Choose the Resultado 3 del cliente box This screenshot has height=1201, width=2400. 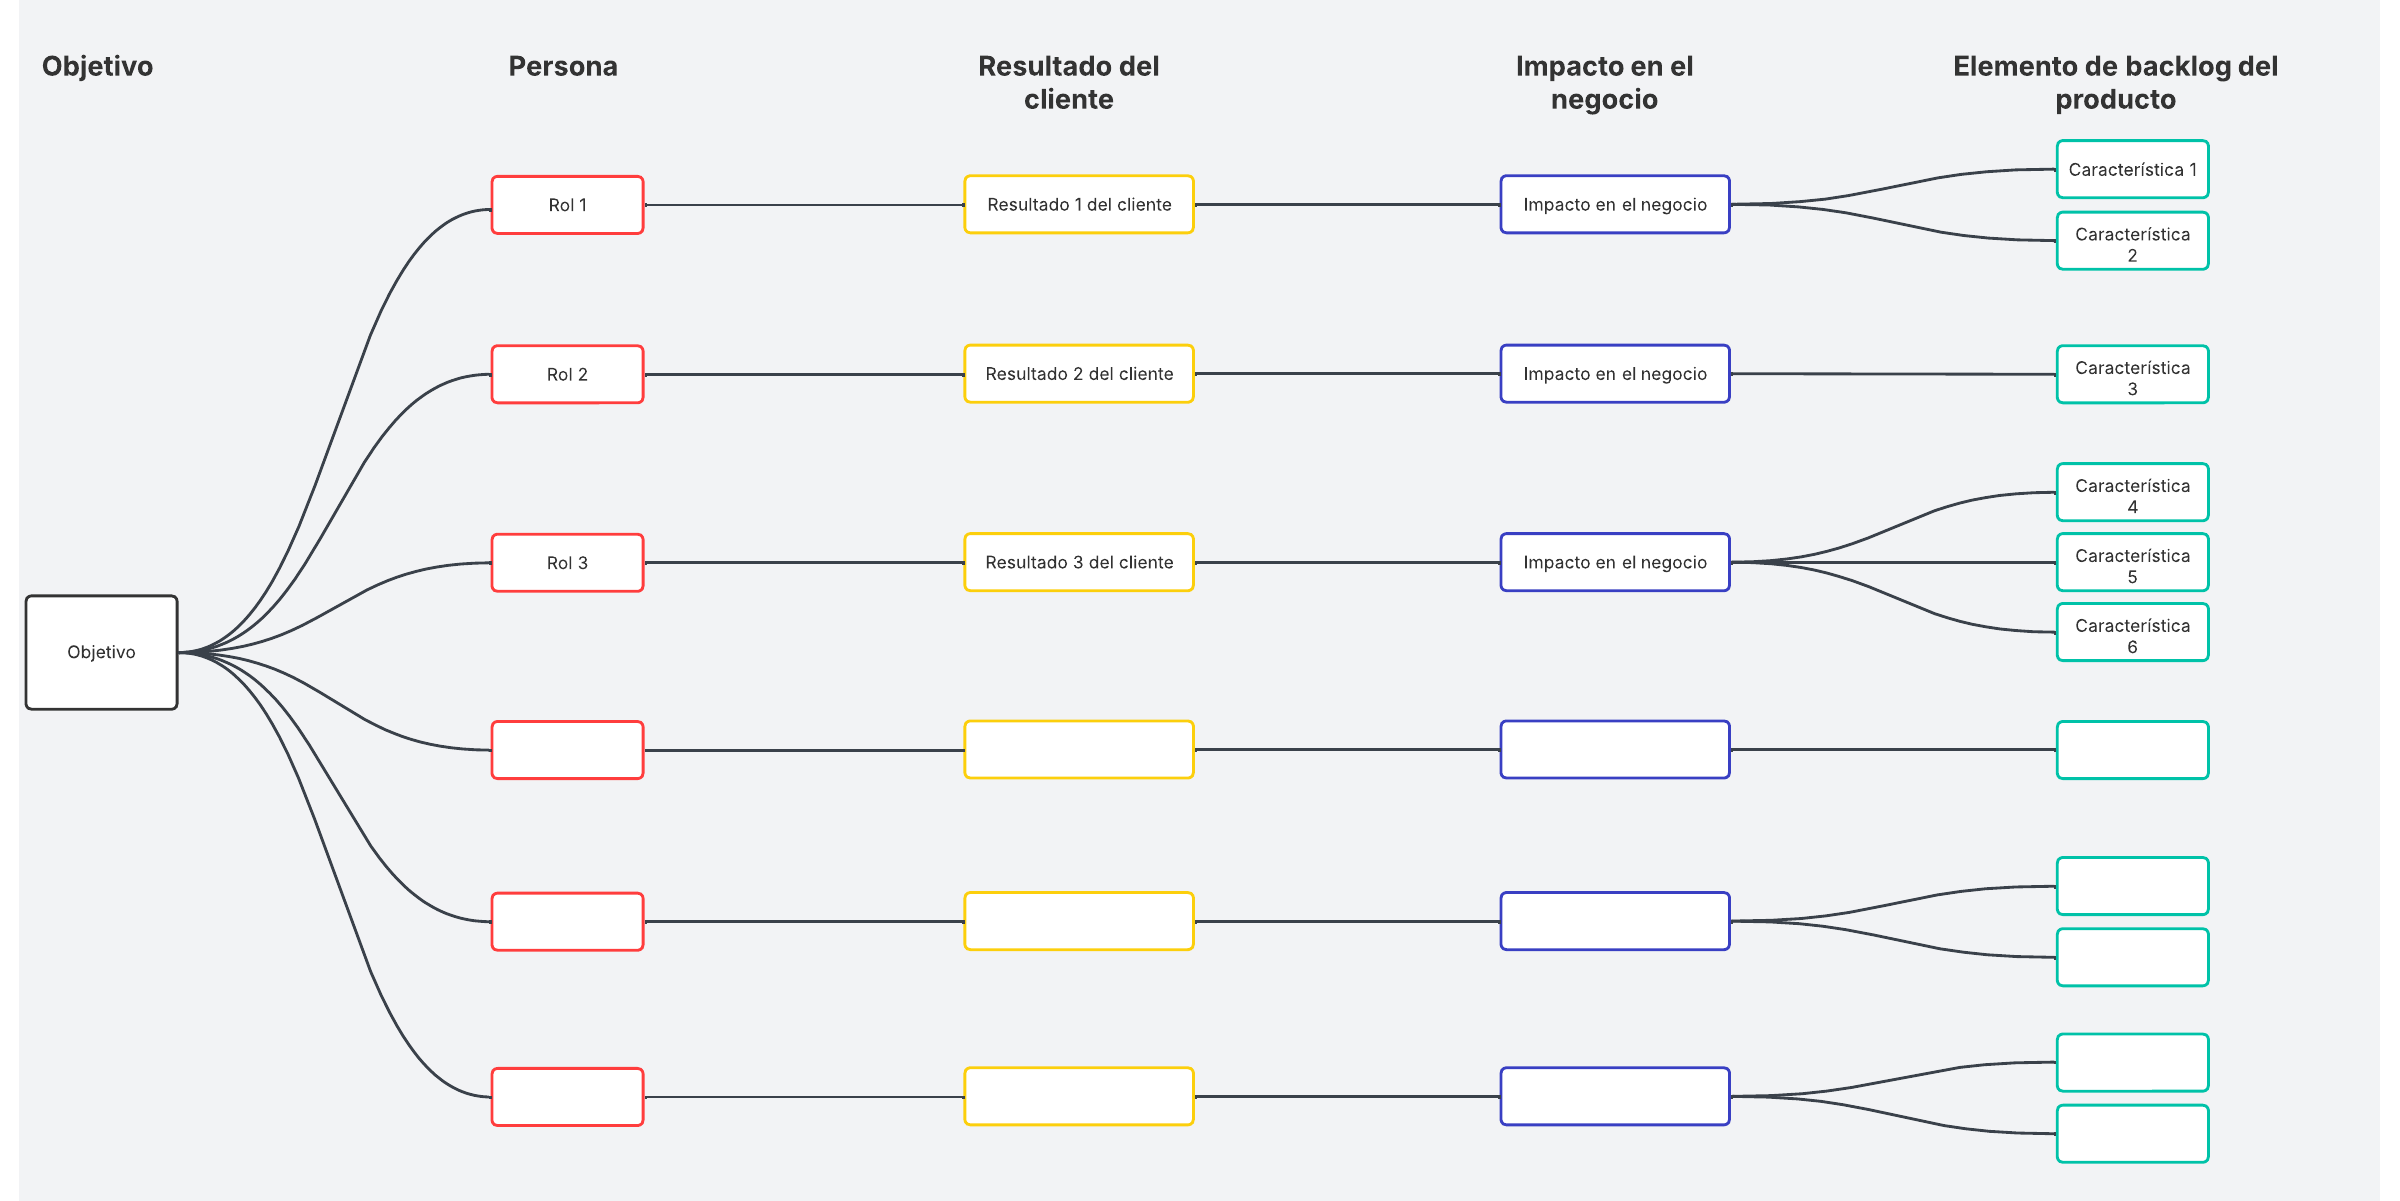pos(1079,563)
